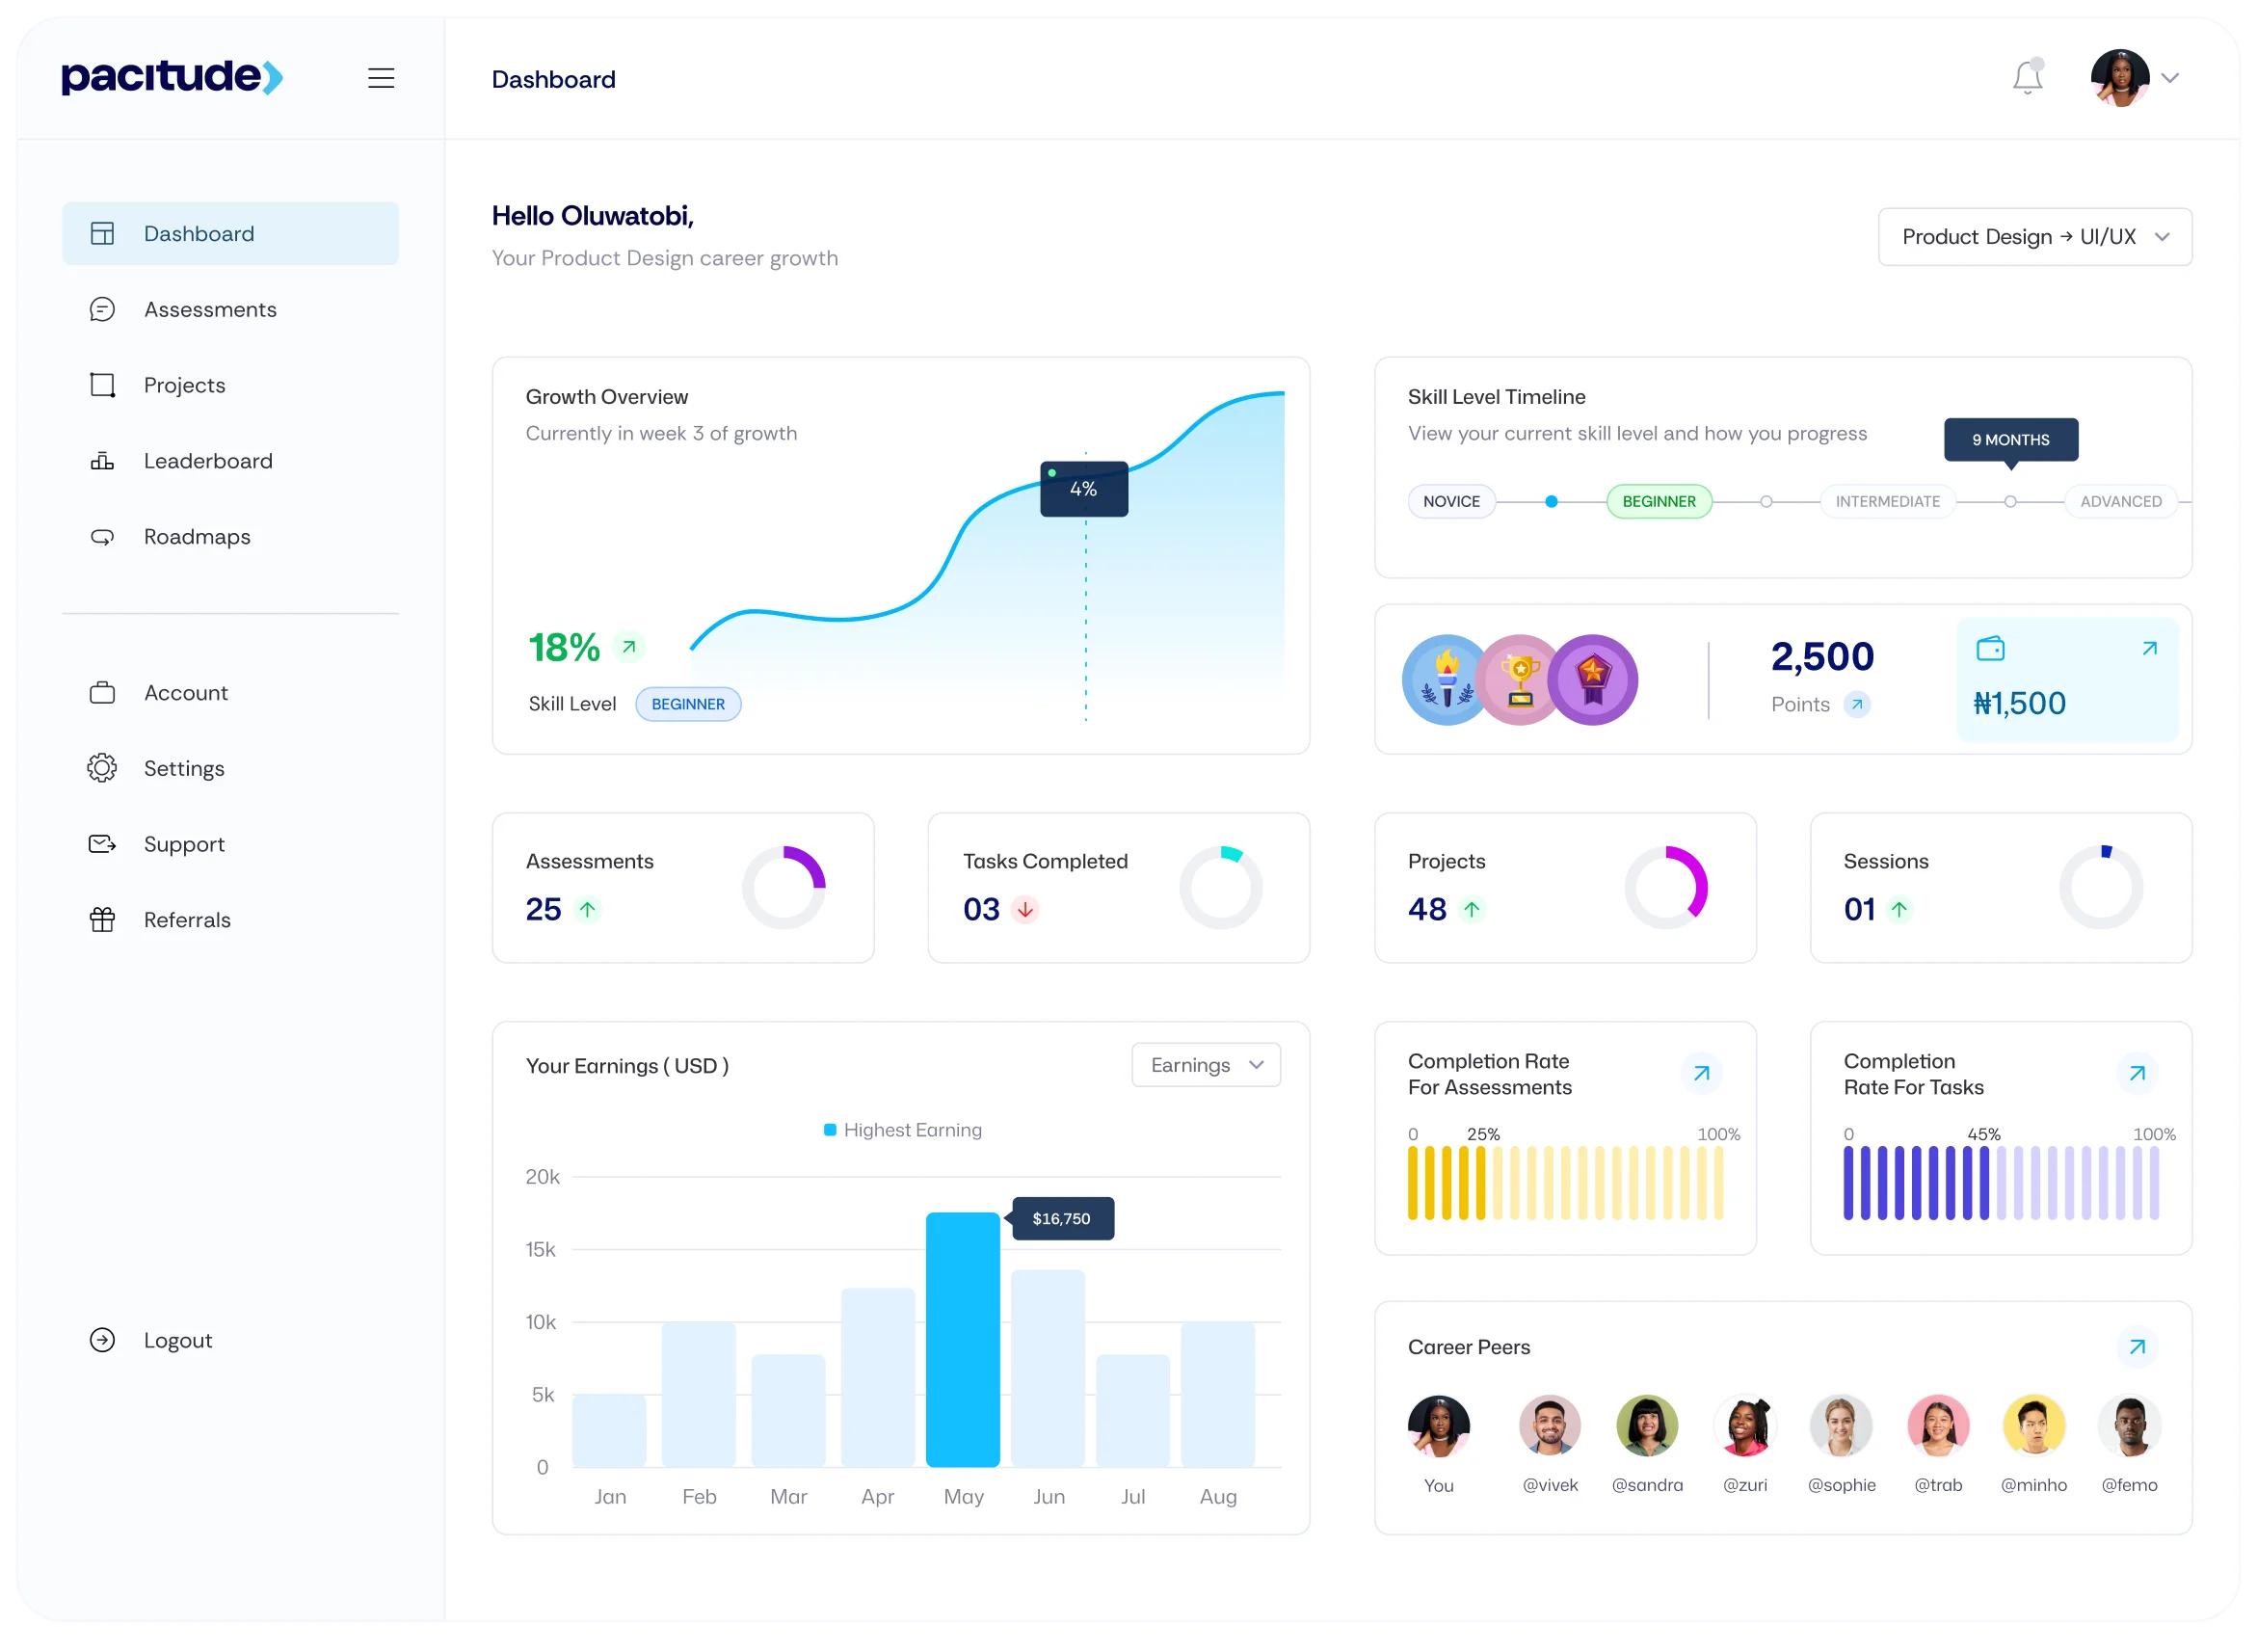Open @sandra's peer avatar

click(1647, 1426)
